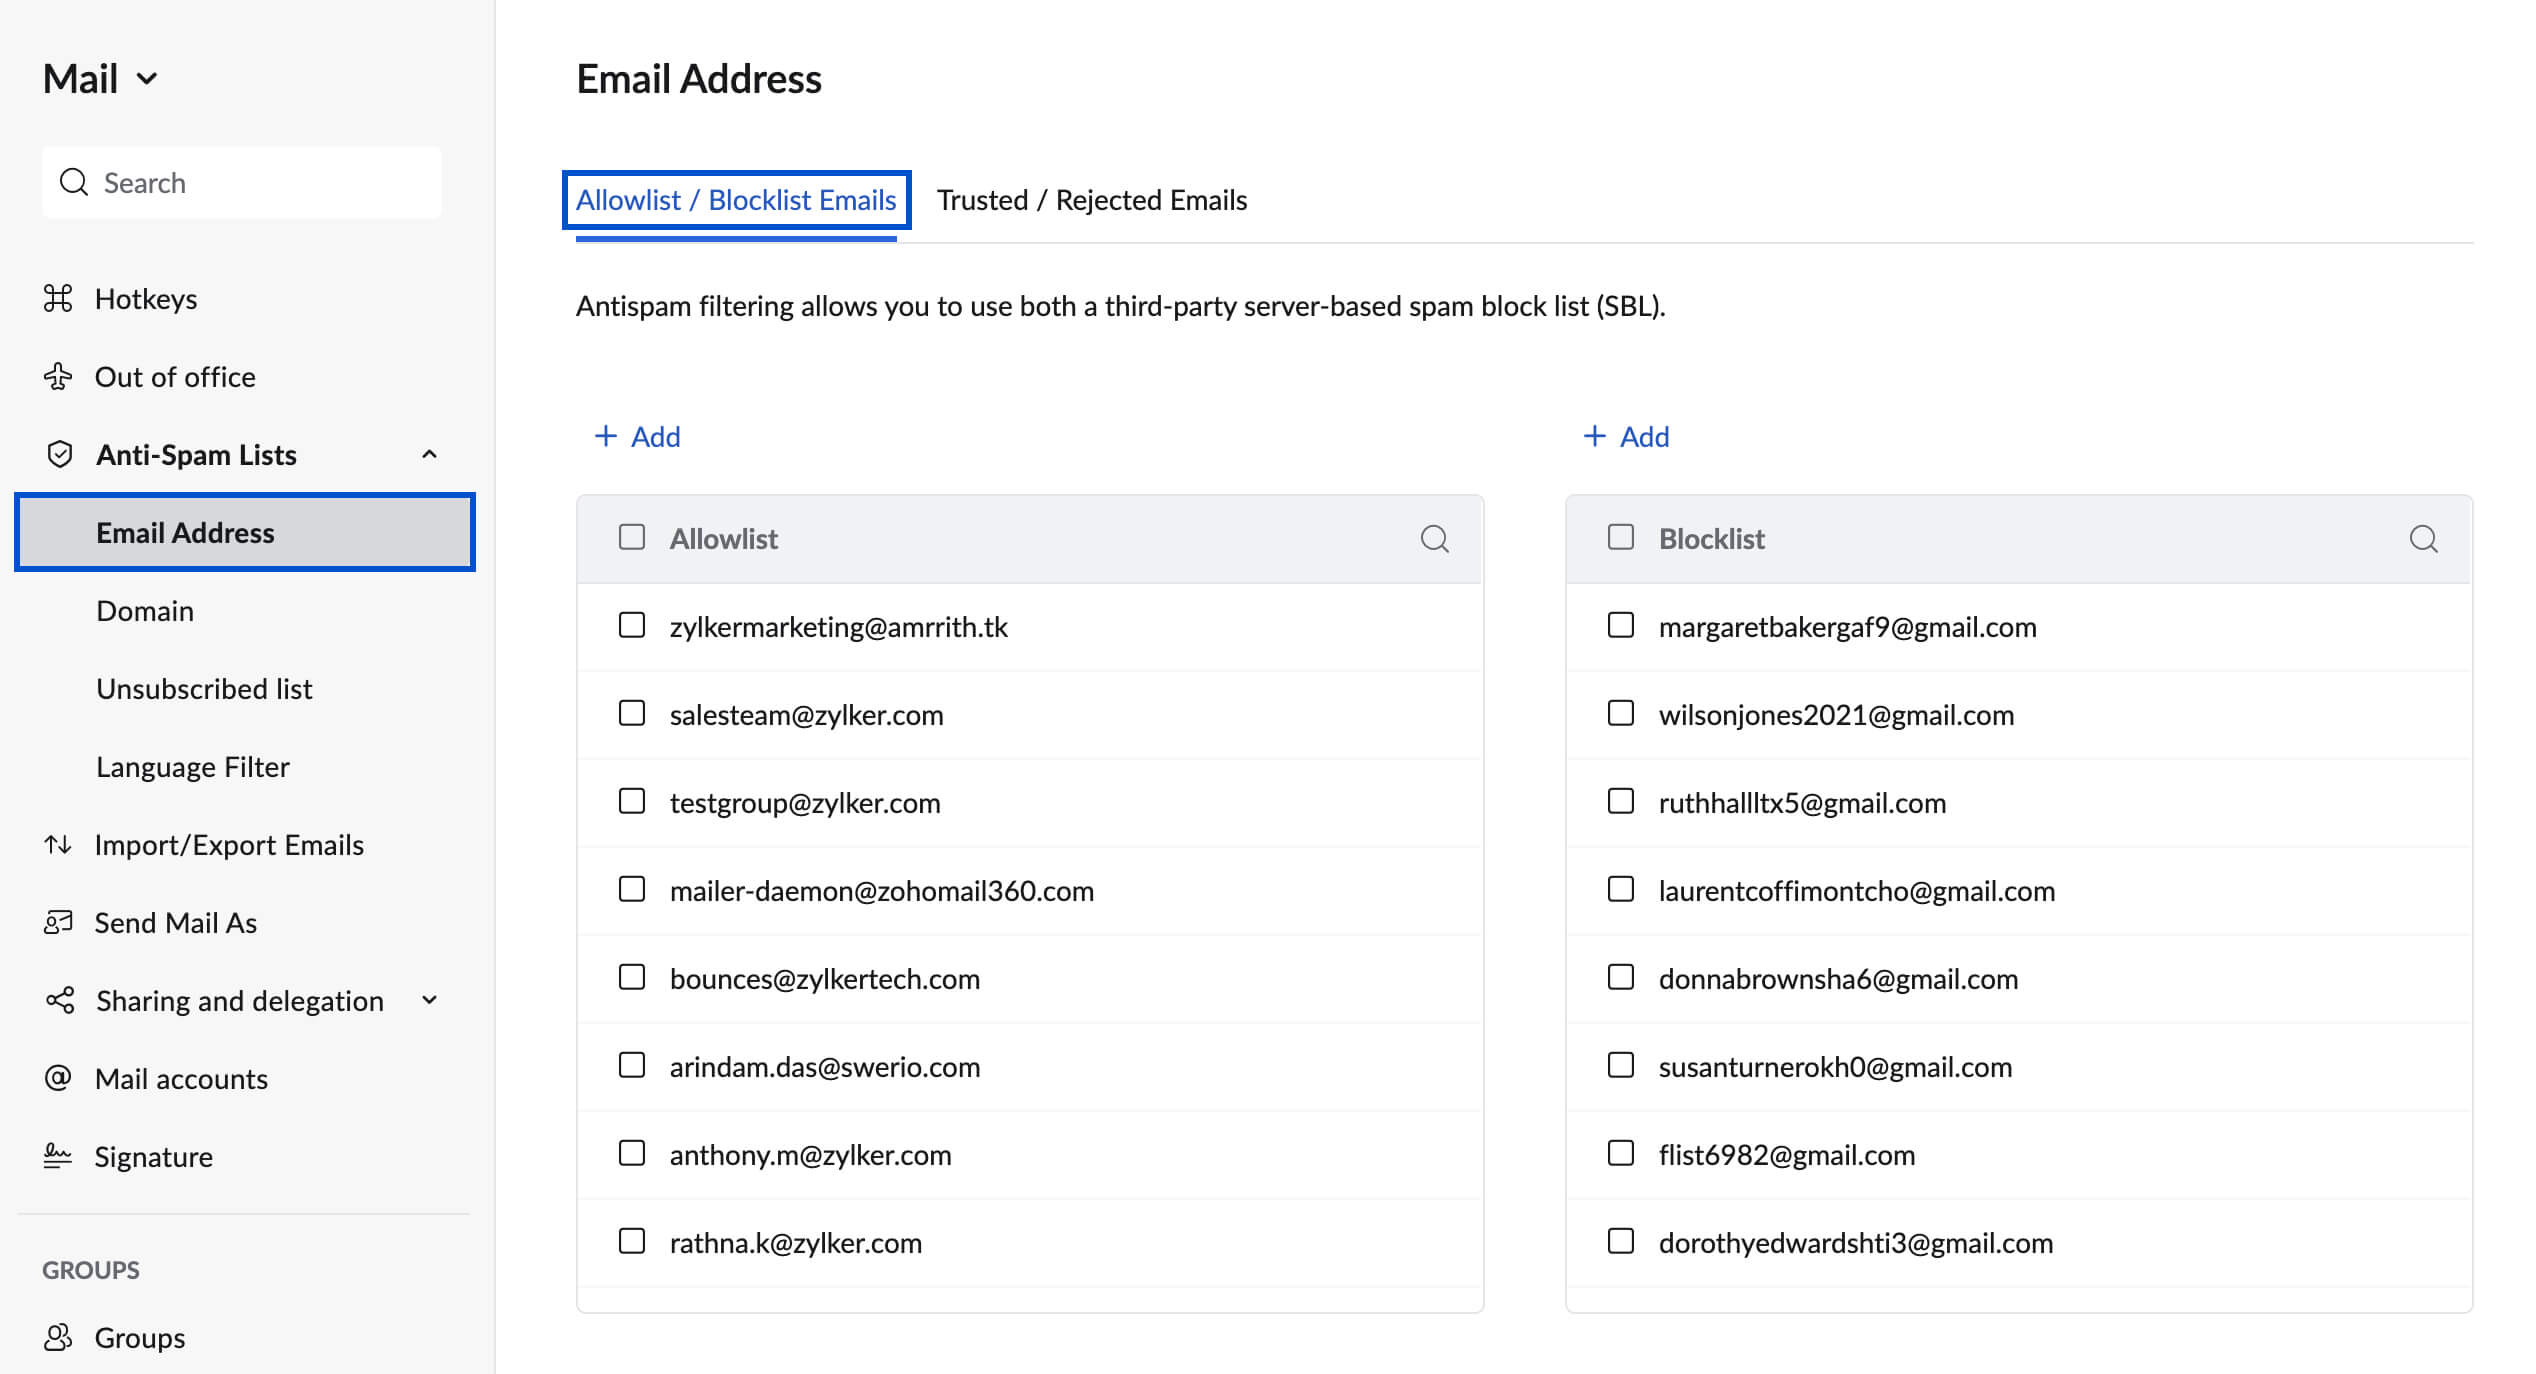Viewport: 2536px width, 1374px height.
Task: Switch to Trusted / Rejected Emails tab
Action: 1091,200
